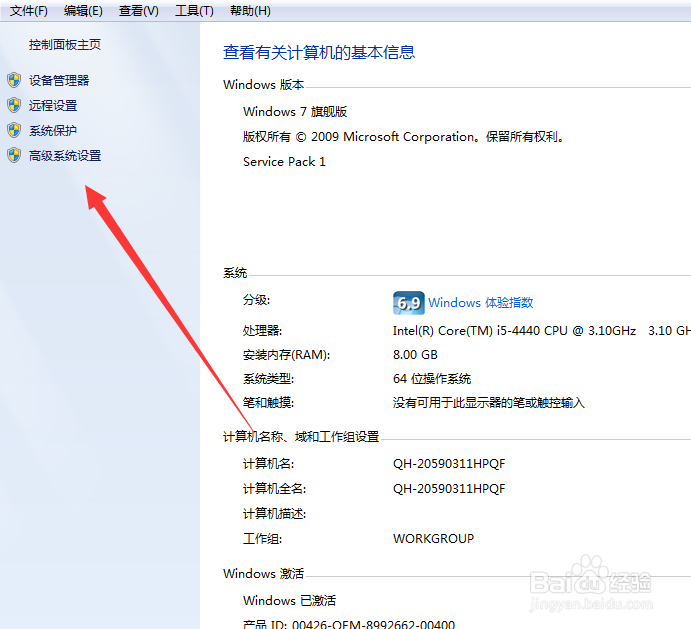691x629 pixels.
Task: Click the 计算机全名 value QH-20590311HPQF
Action: coord(449,489)
